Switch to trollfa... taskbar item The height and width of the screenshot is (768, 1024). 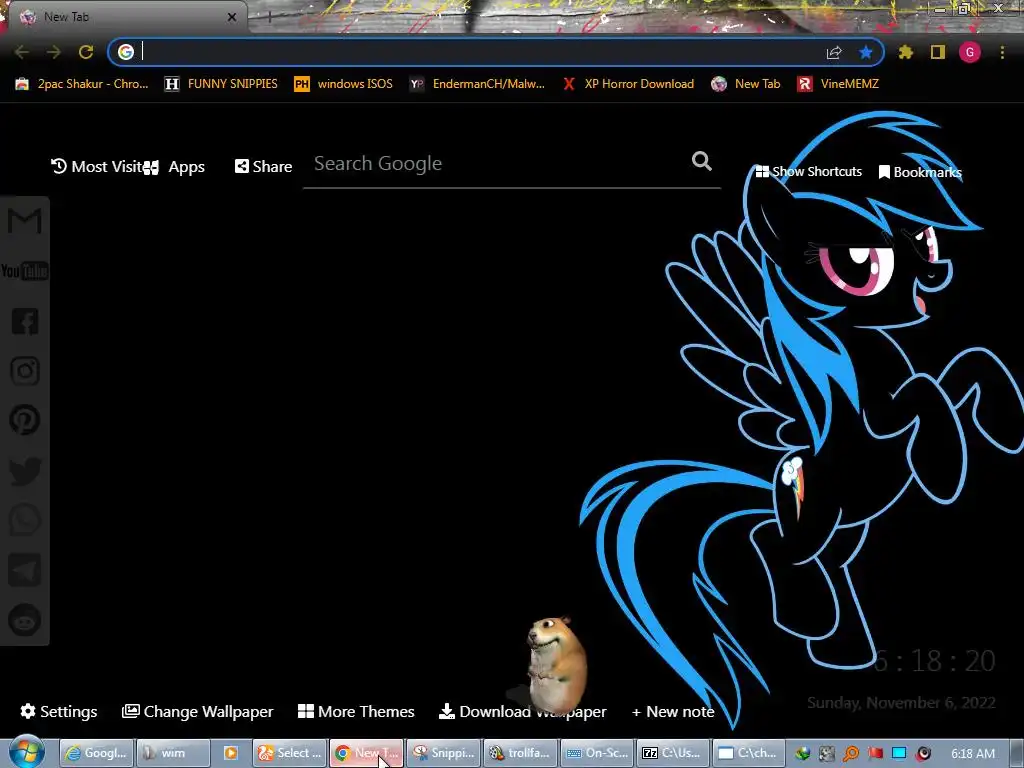point(520,753)
